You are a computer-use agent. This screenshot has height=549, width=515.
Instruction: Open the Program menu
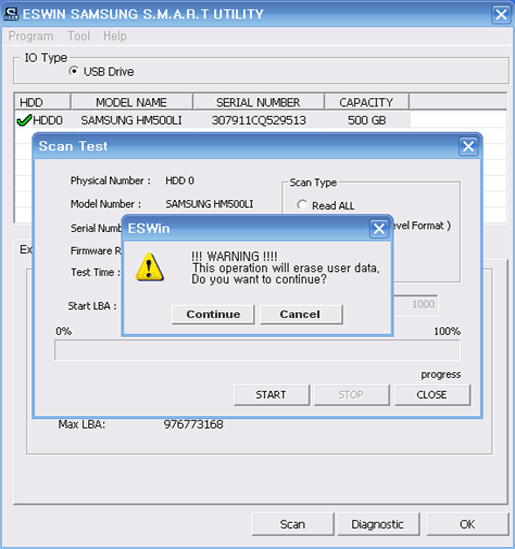[31, 36]
